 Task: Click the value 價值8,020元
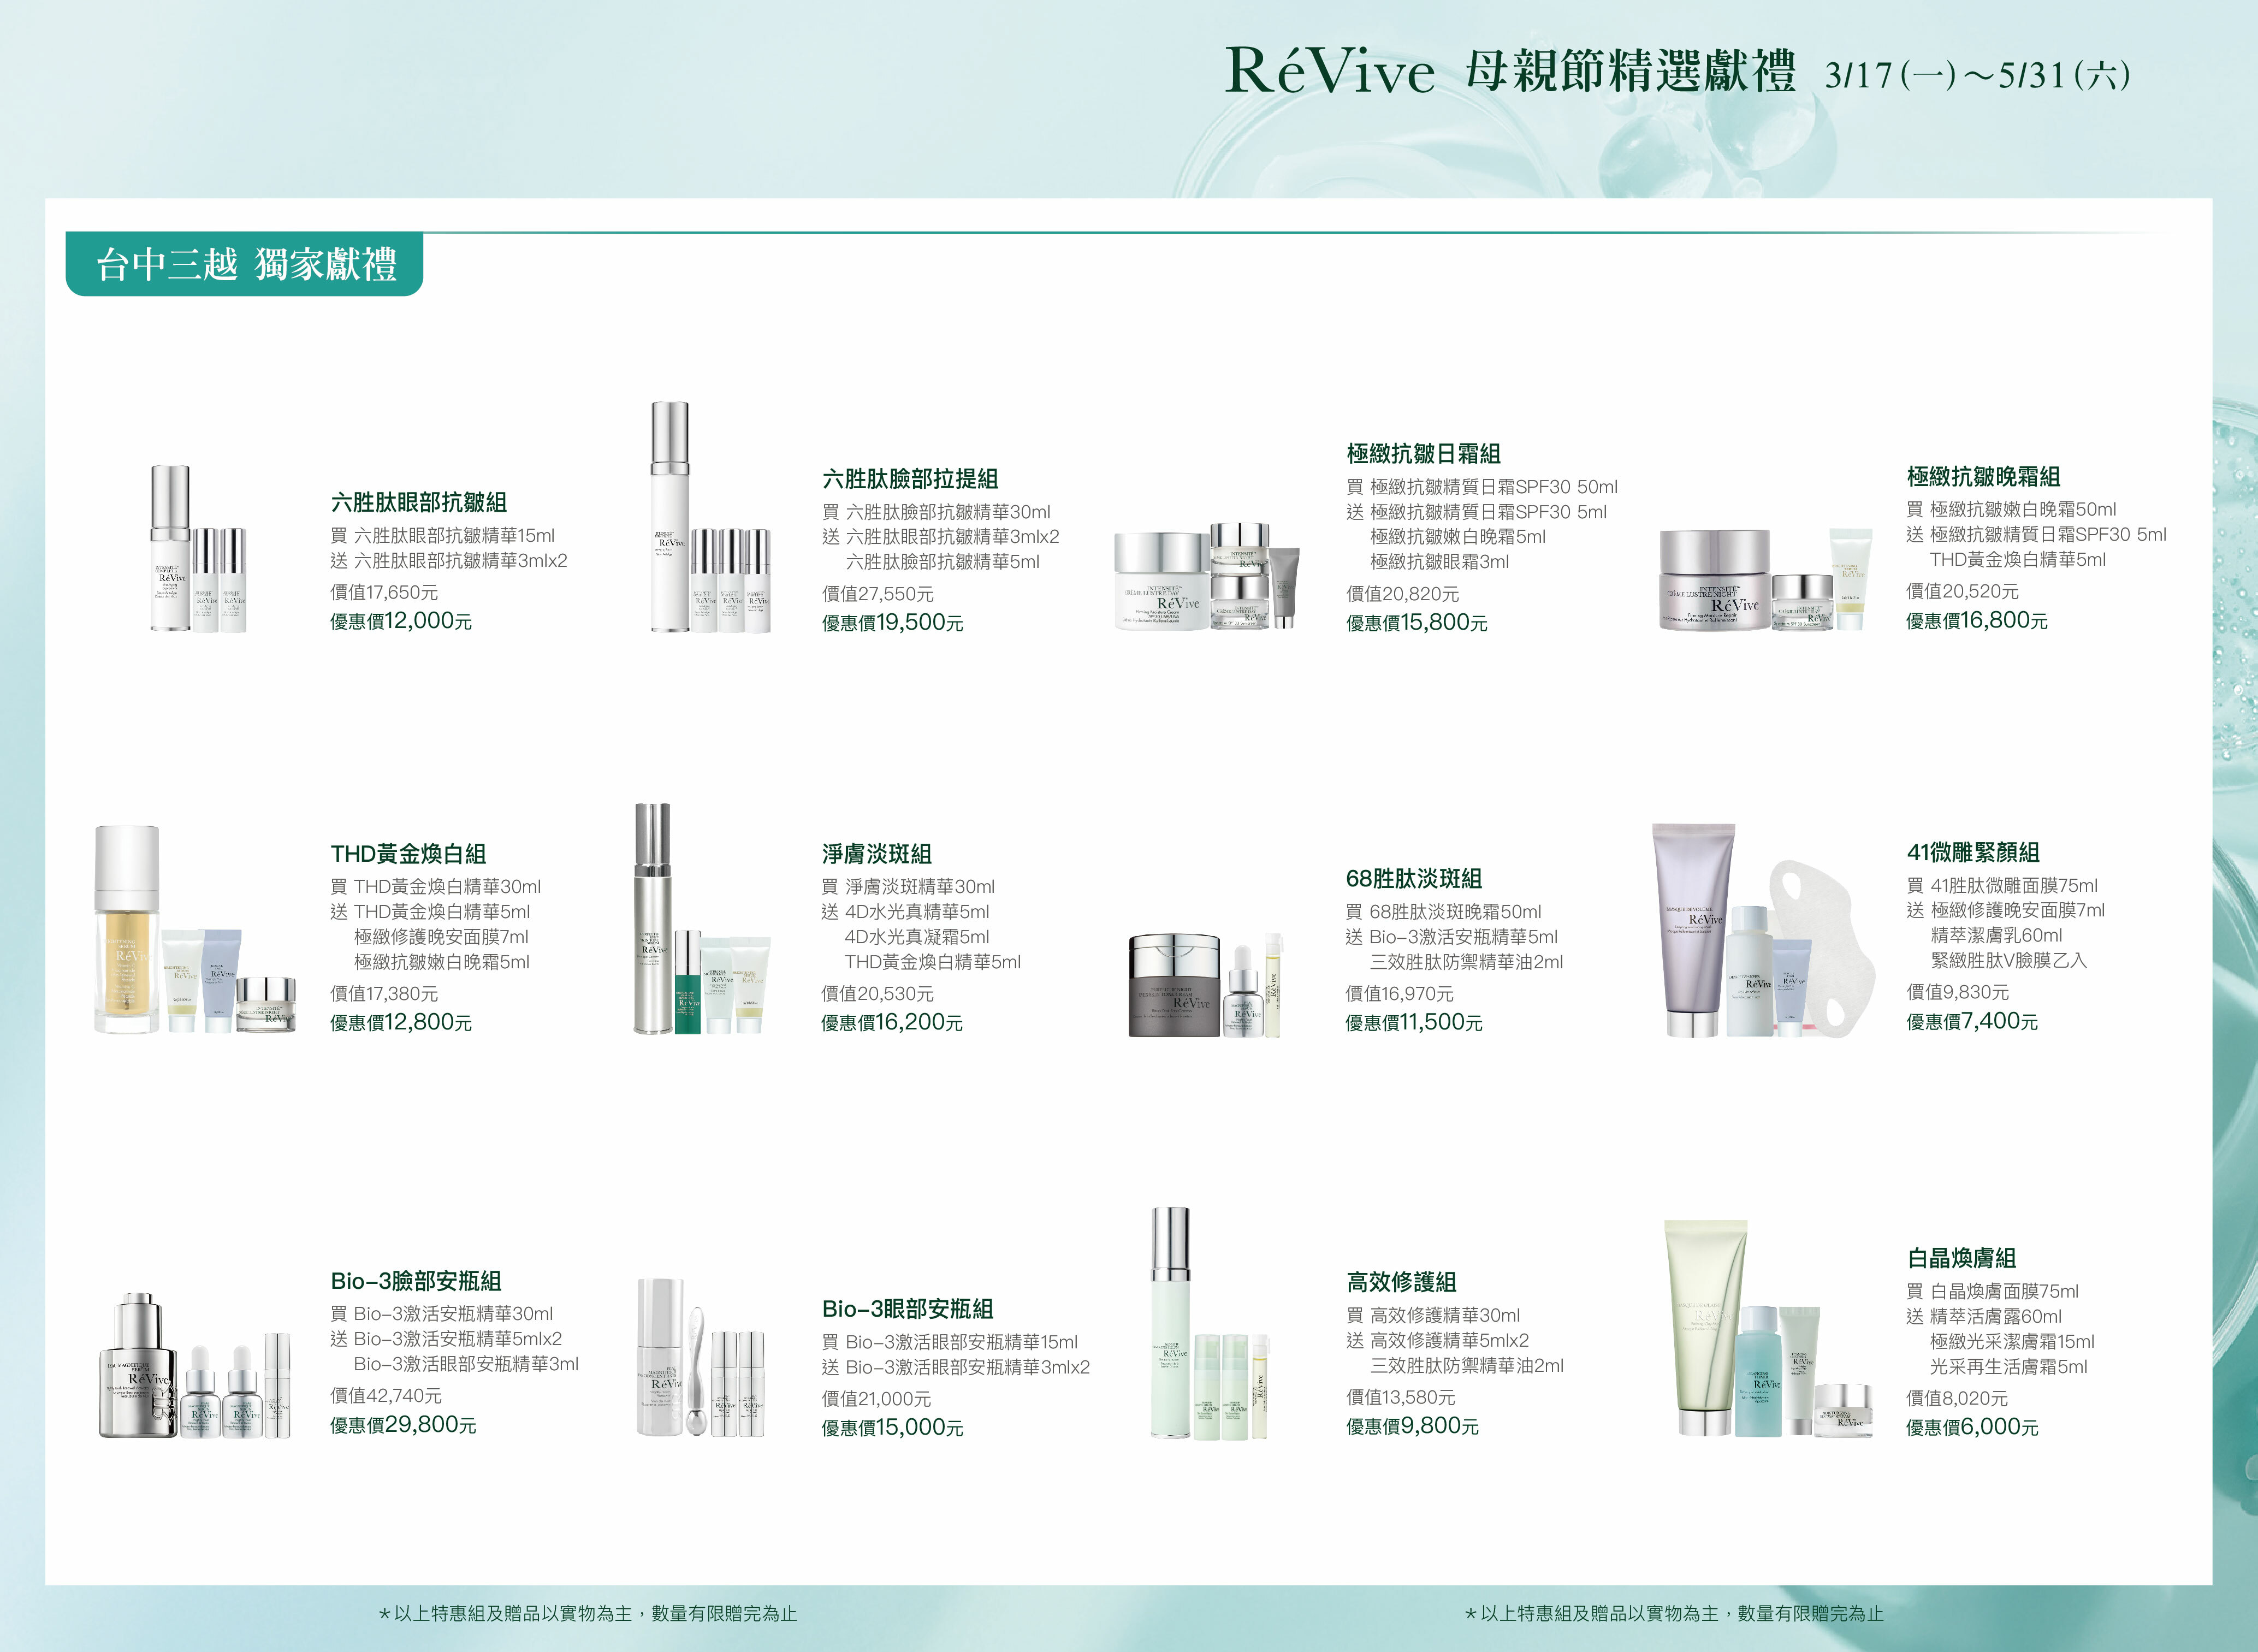pyautogui.click(x=1956, y=1399)
